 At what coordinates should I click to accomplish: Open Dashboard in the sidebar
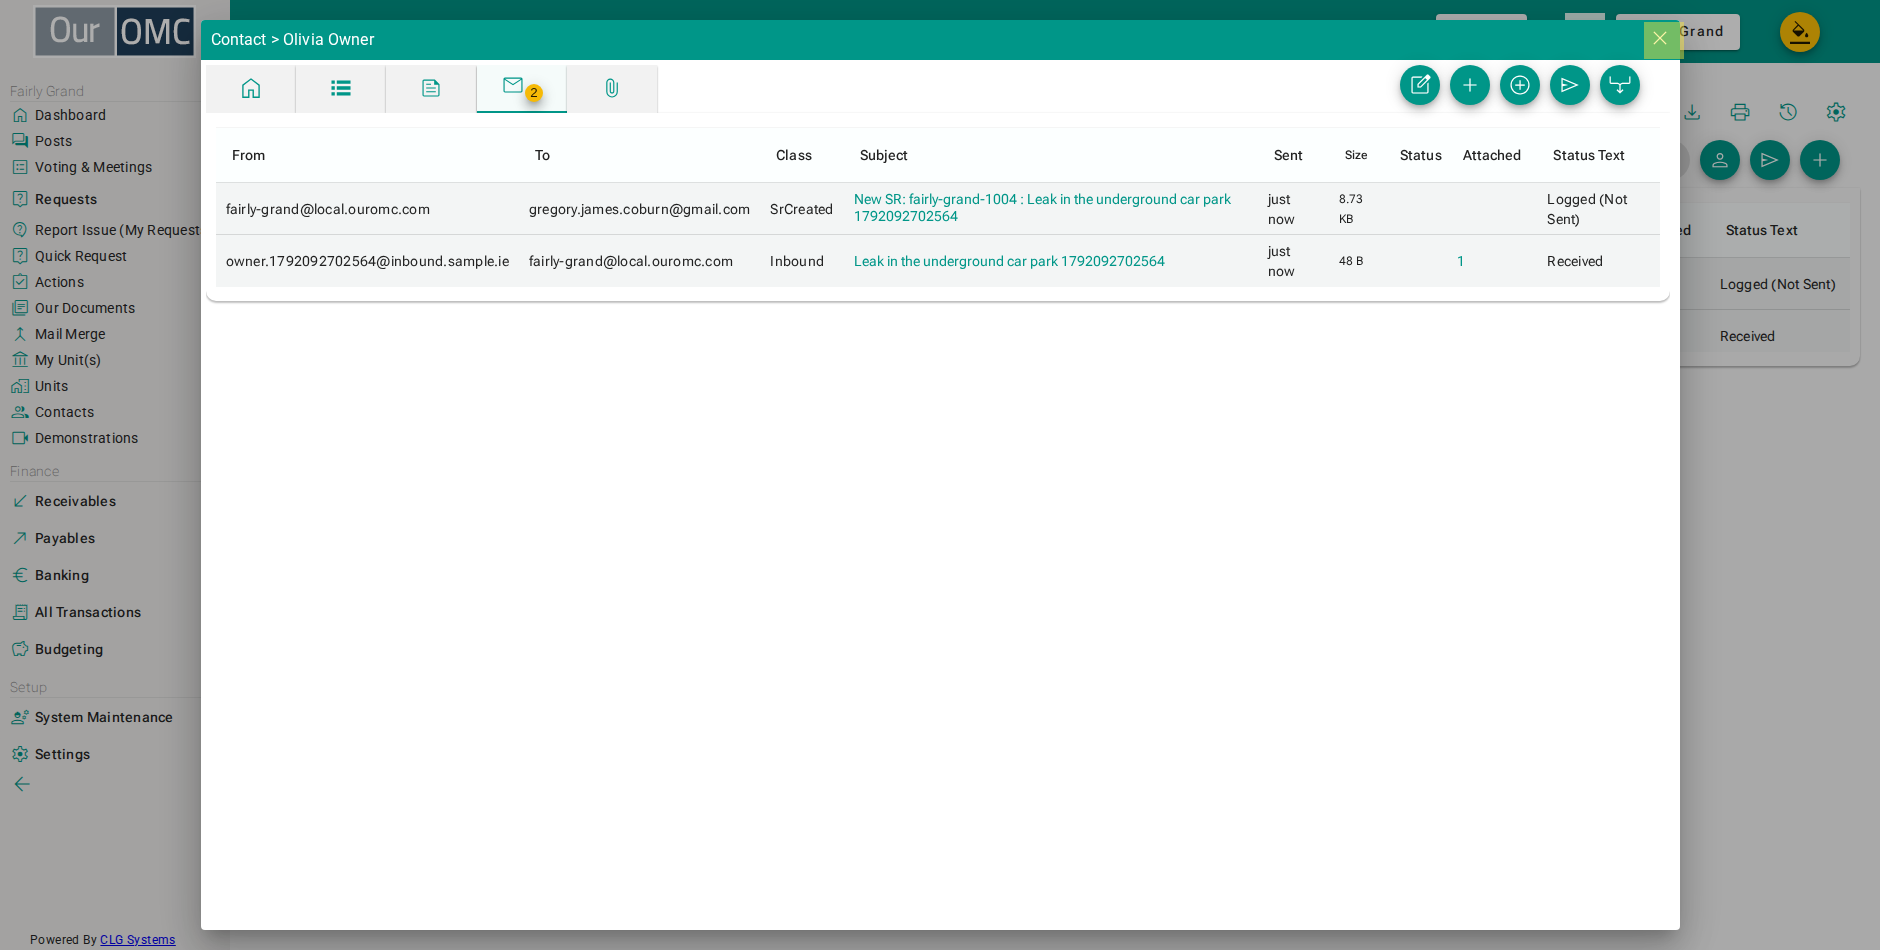(70, 115)
